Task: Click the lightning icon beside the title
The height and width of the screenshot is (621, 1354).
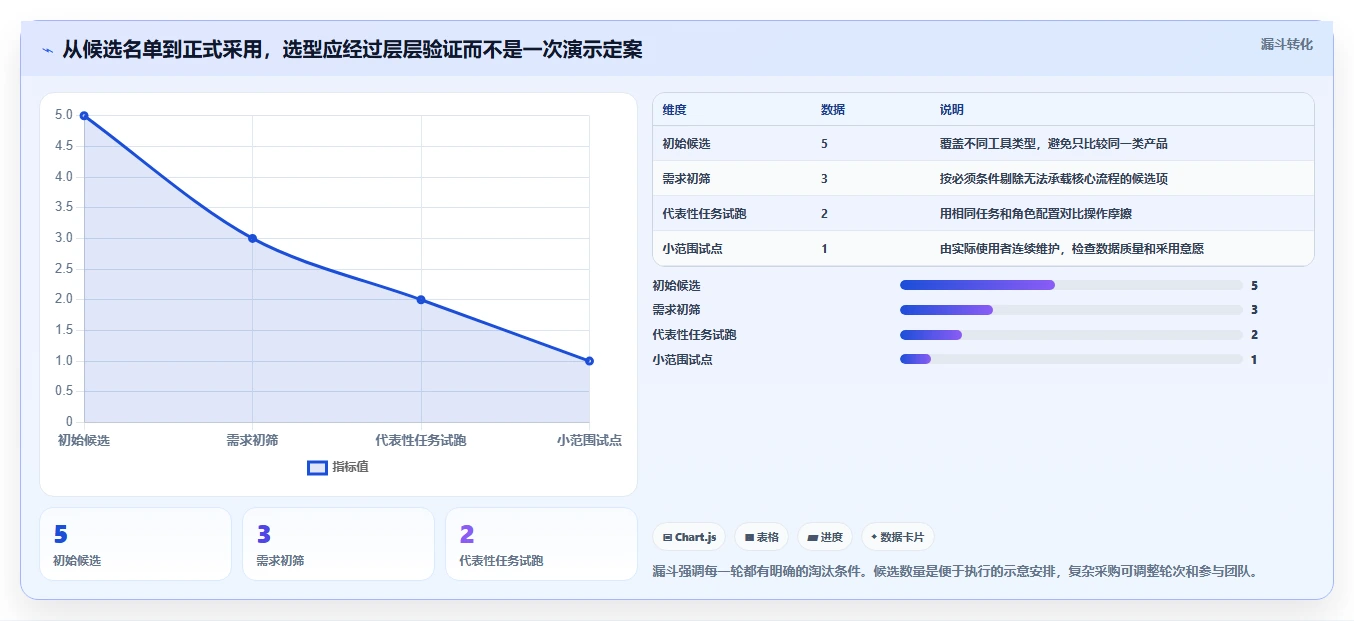Action: pyautogui.click(x=48, y=50)
